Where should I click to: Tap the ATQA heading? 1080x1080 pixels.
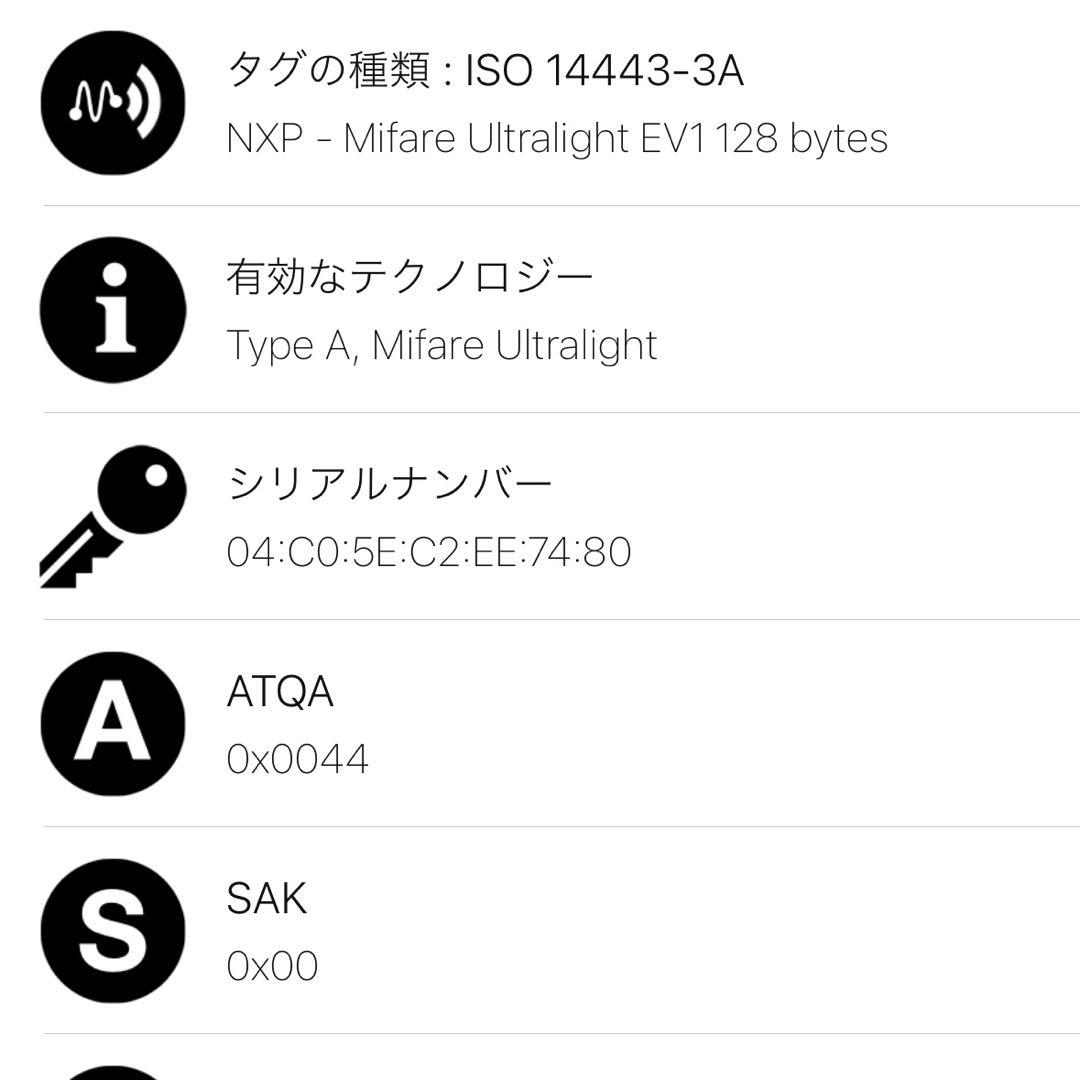pyautogui.click(x=280, y=692)
